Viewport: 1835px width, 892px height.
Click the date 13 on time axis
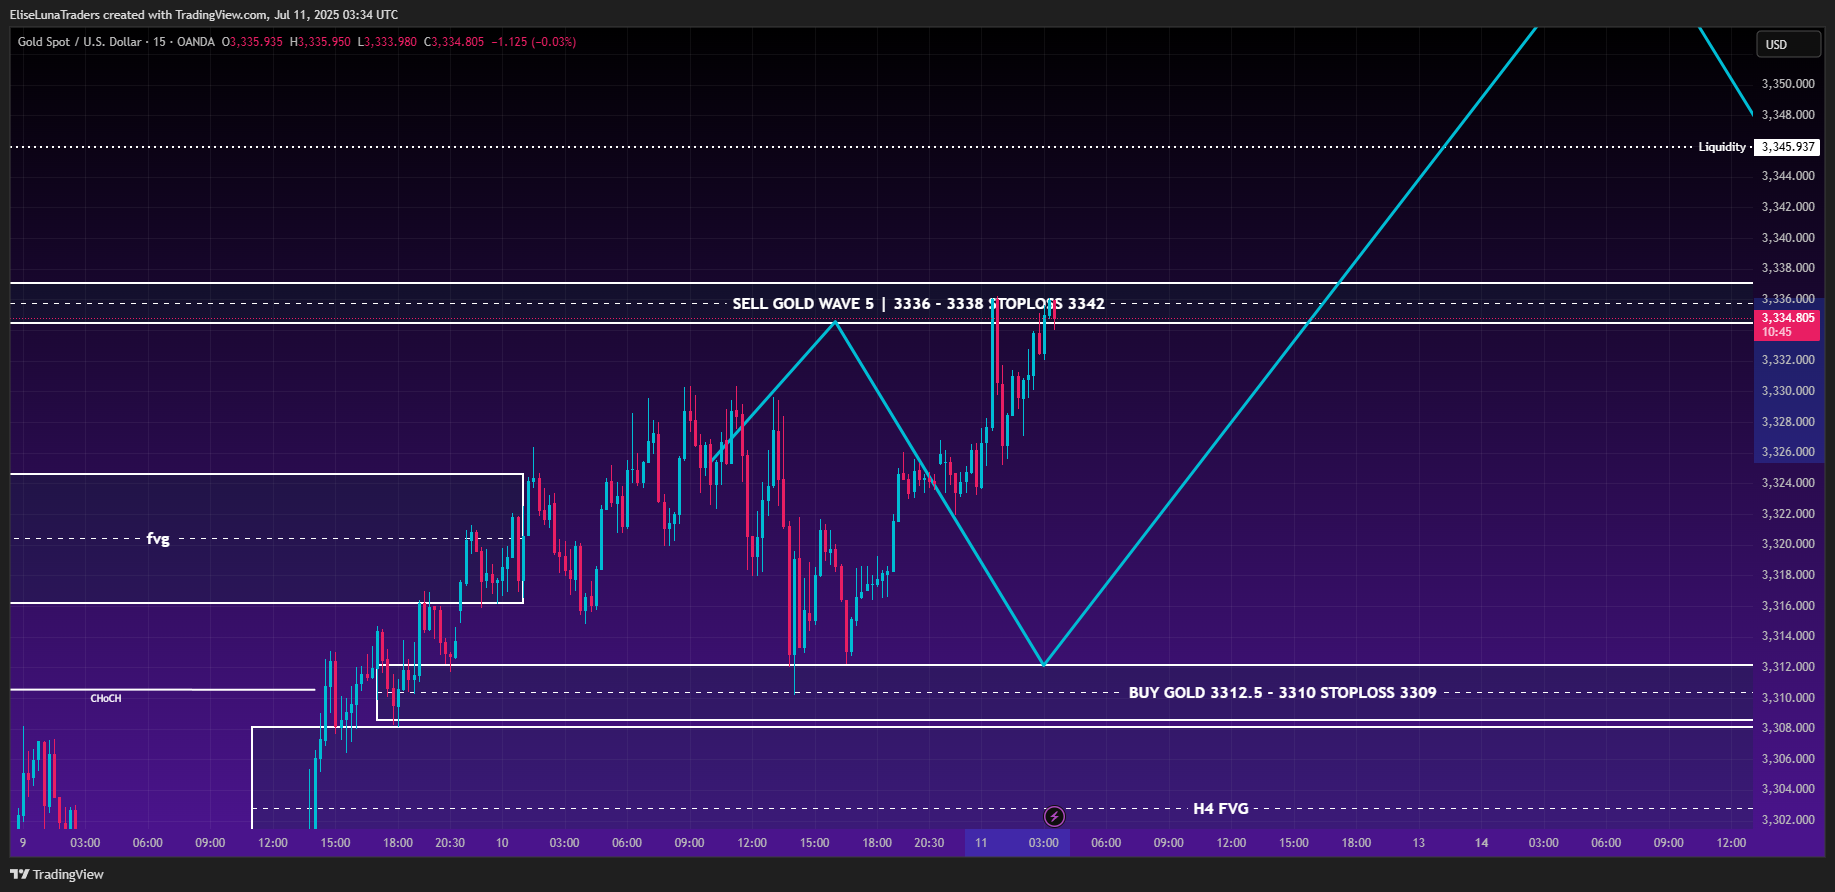1418,843
